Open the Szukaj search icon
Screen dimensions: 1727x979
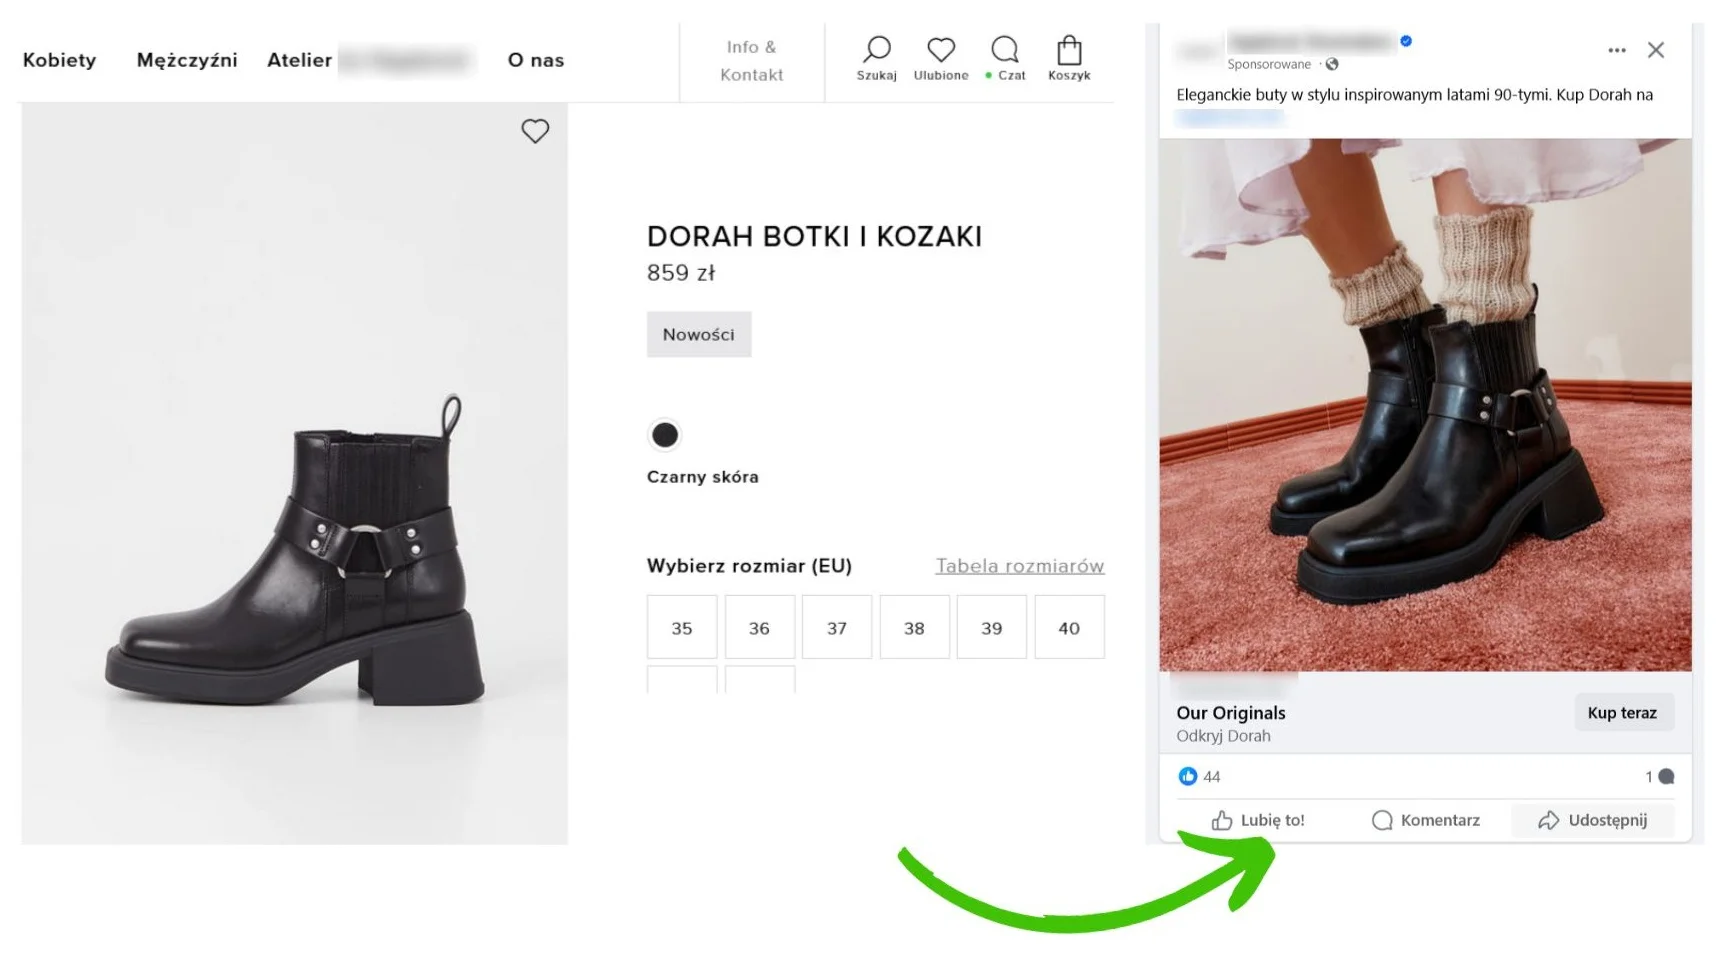point(876,58)
